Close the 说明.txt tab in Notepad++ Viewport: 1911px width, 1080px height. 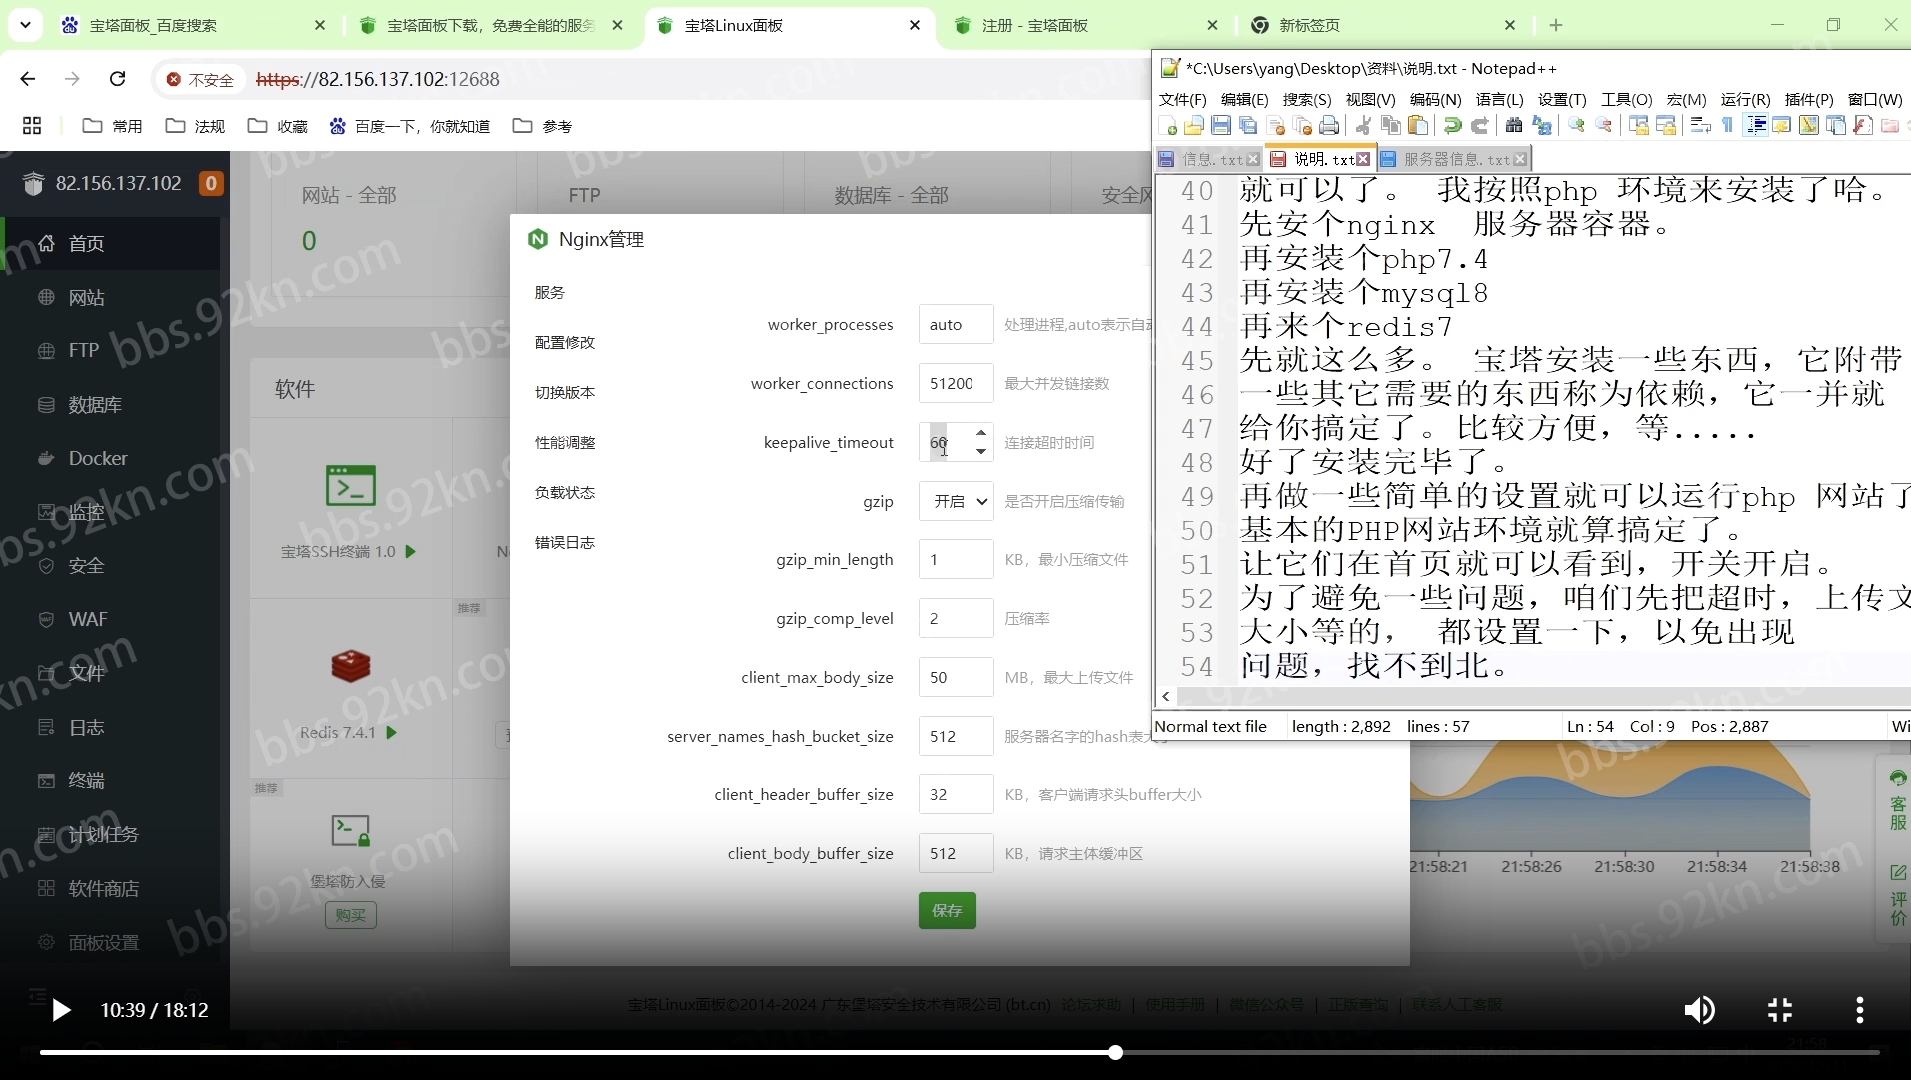pyautogui.click(x=1363, y=159)
